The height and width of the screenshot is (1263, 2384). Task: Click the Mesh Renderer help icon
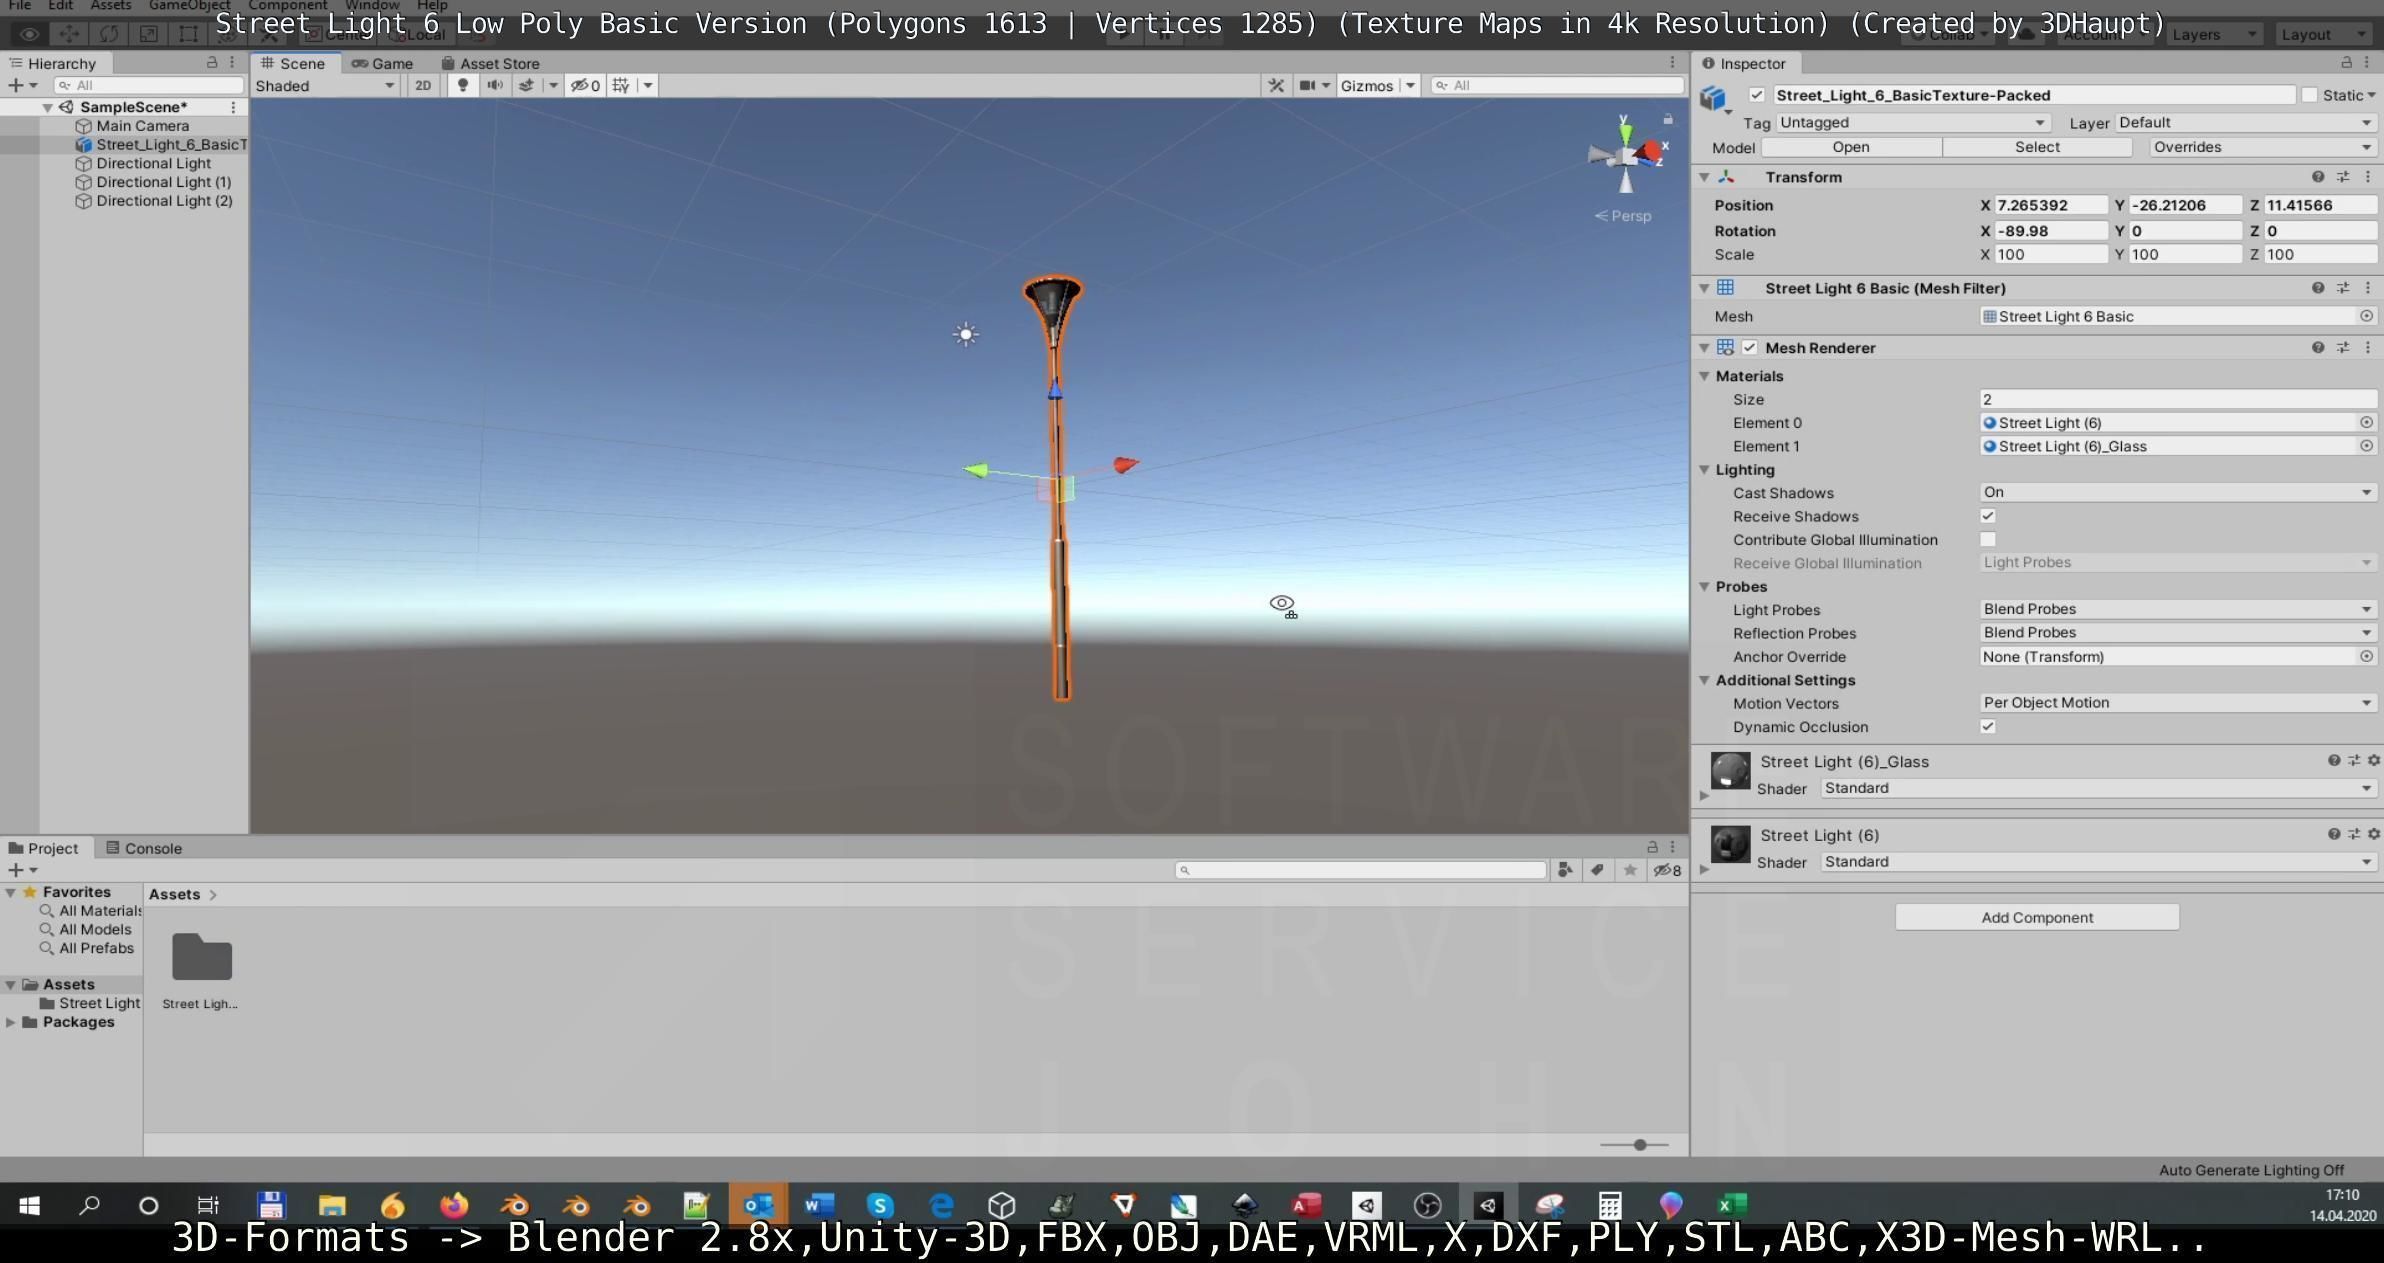click(x=2317, y=348)
